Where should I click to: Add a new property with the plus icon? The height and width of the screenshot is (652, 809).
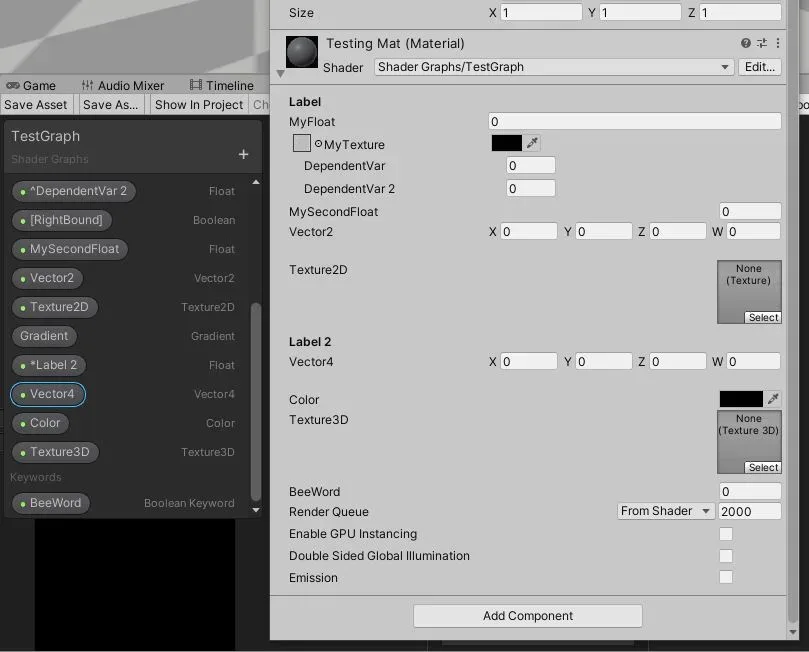coord(244,154)
